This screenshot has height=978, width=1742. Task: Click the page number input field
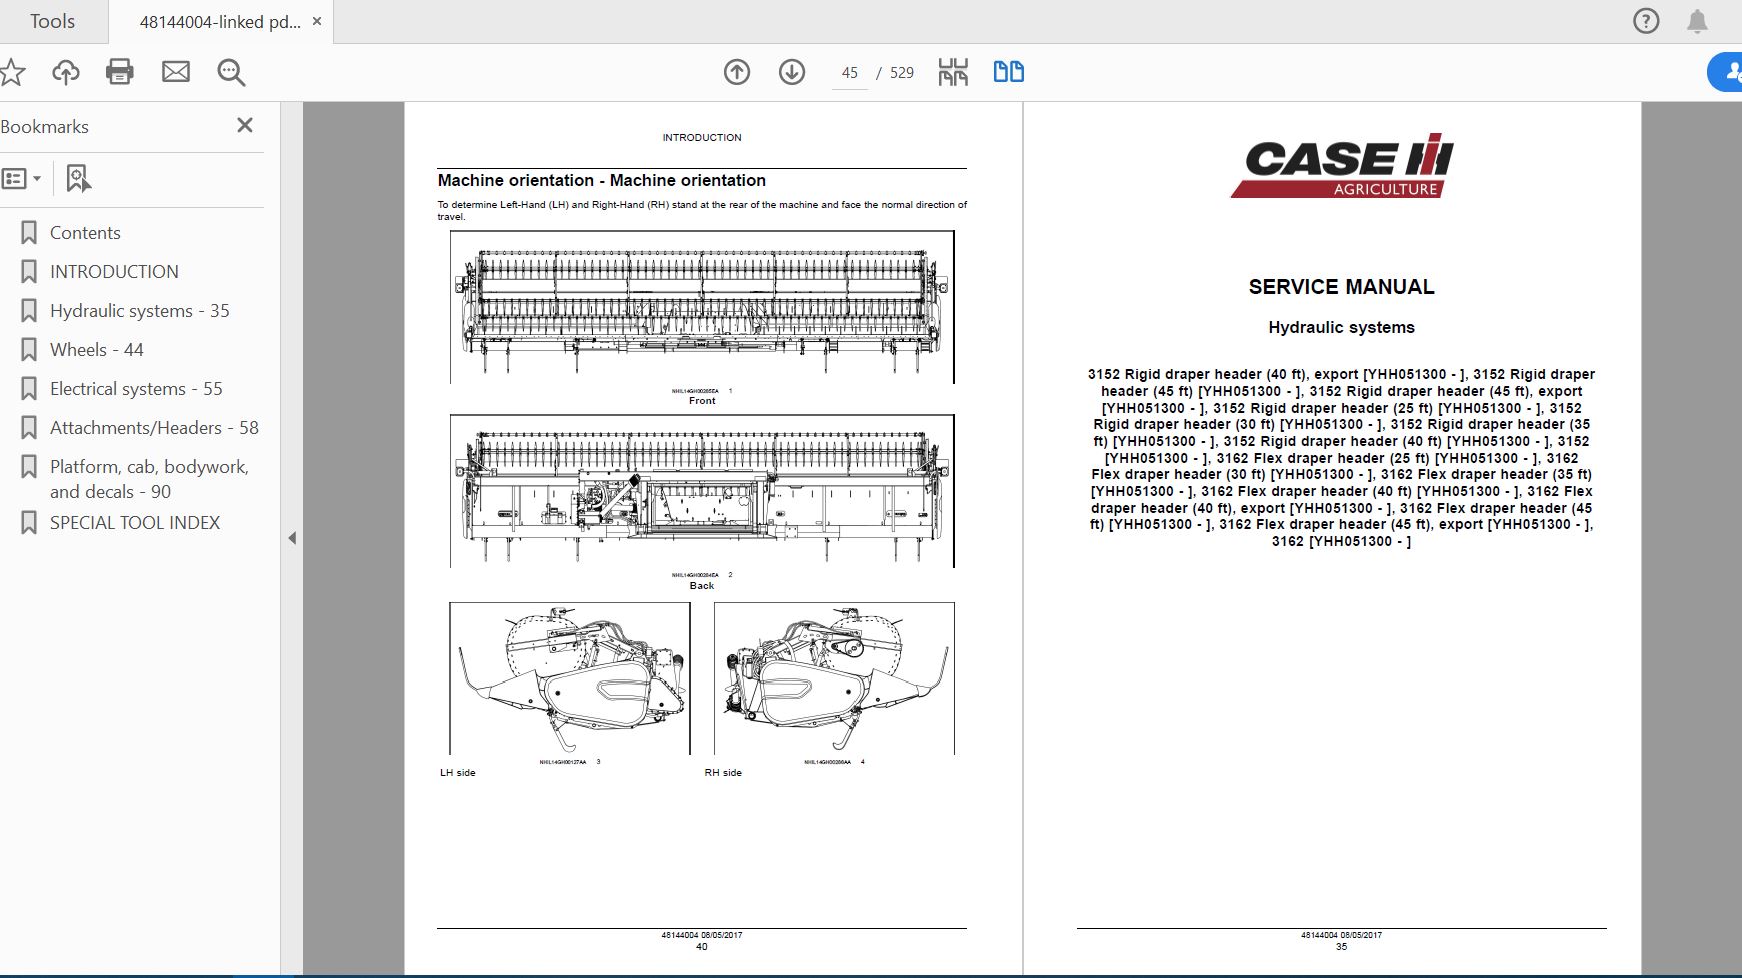click(x=850, y=72)
